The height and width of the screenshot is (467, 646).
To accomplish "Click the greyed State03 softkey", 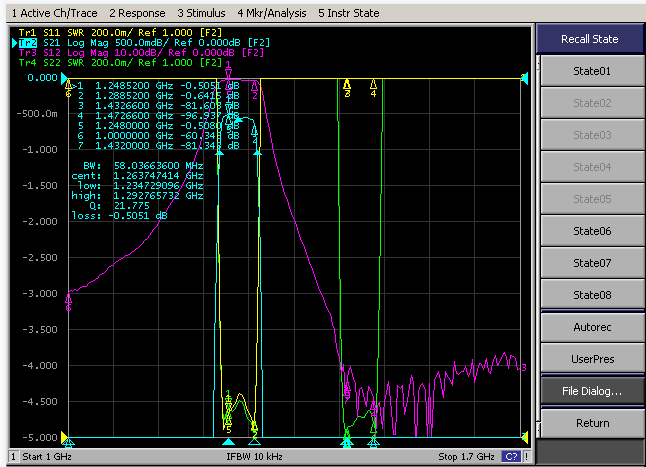I will [592, 135].
